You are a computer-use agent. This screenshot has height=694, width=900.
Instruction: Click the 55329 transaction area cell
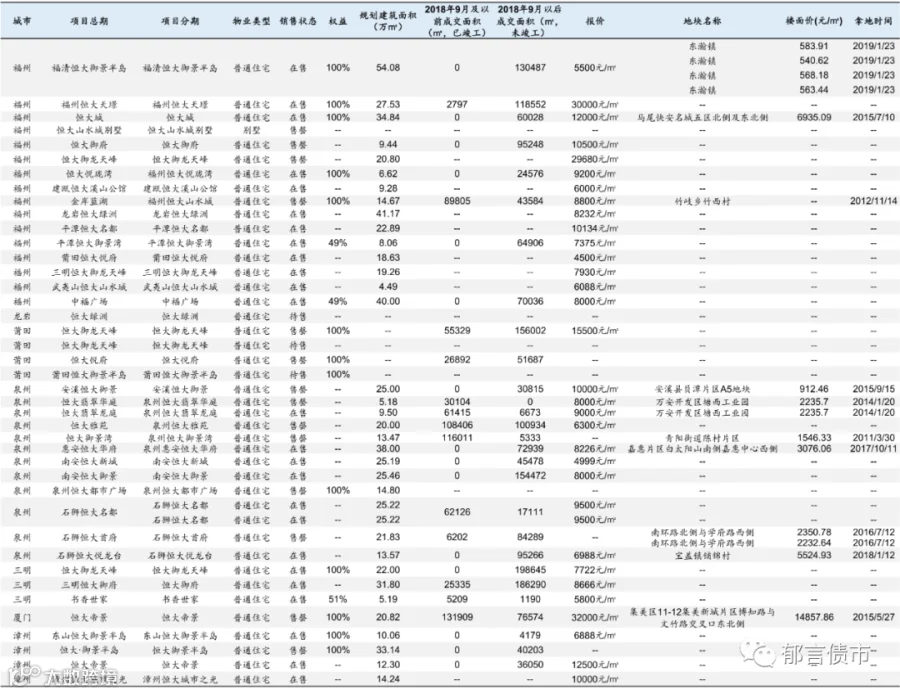coord(457,331)
